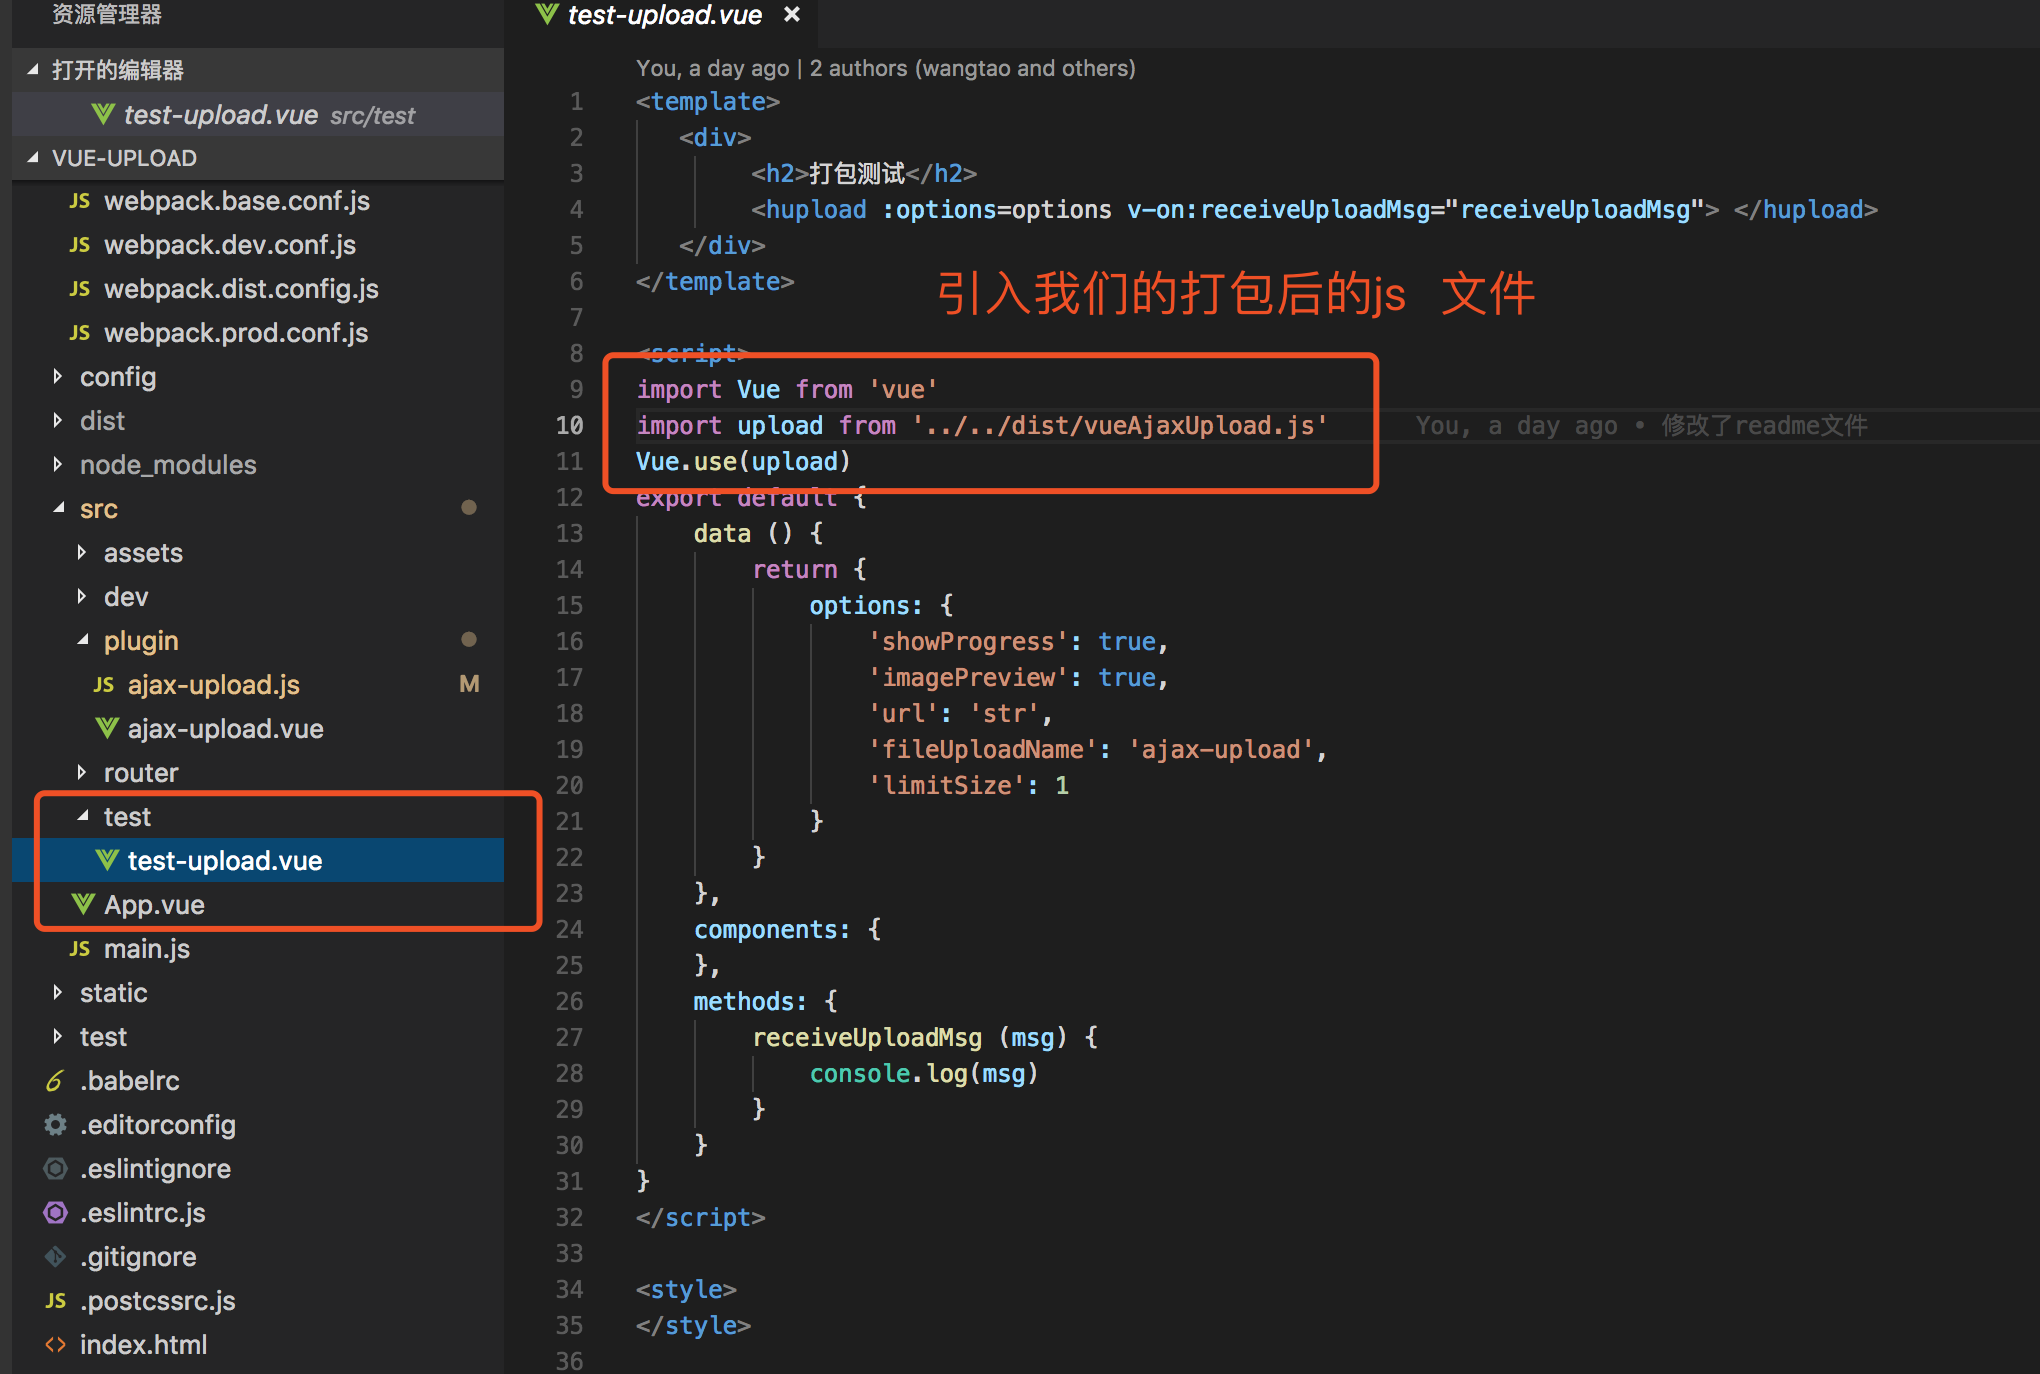This screenshot has width=2040, height=1374.
Task: Close the test-upload.vue editor tab
Action: [x=792, y=15]
